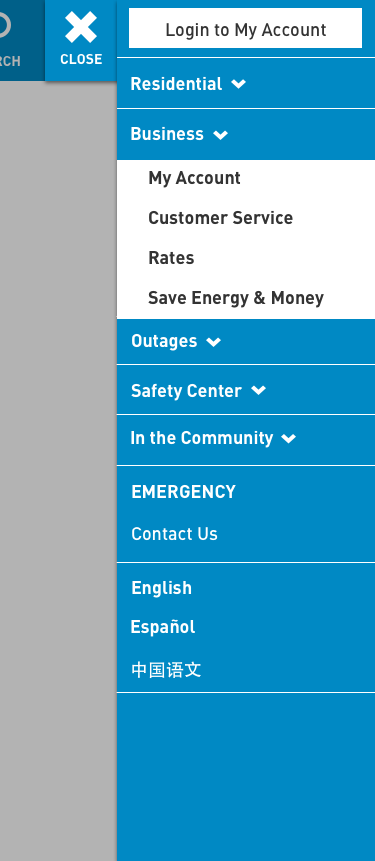Switch language to Español
Screen dimensions: 375x861
(x=163, y=627)
